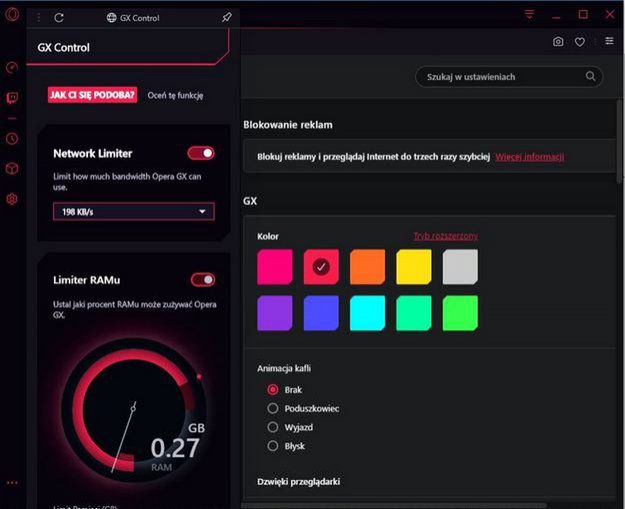Image resolution: width=625 pixels, height=509 pixels.
Task: Click the Tryb rozszerzony link
Action: pyautogui.click(x=446, y=236)
